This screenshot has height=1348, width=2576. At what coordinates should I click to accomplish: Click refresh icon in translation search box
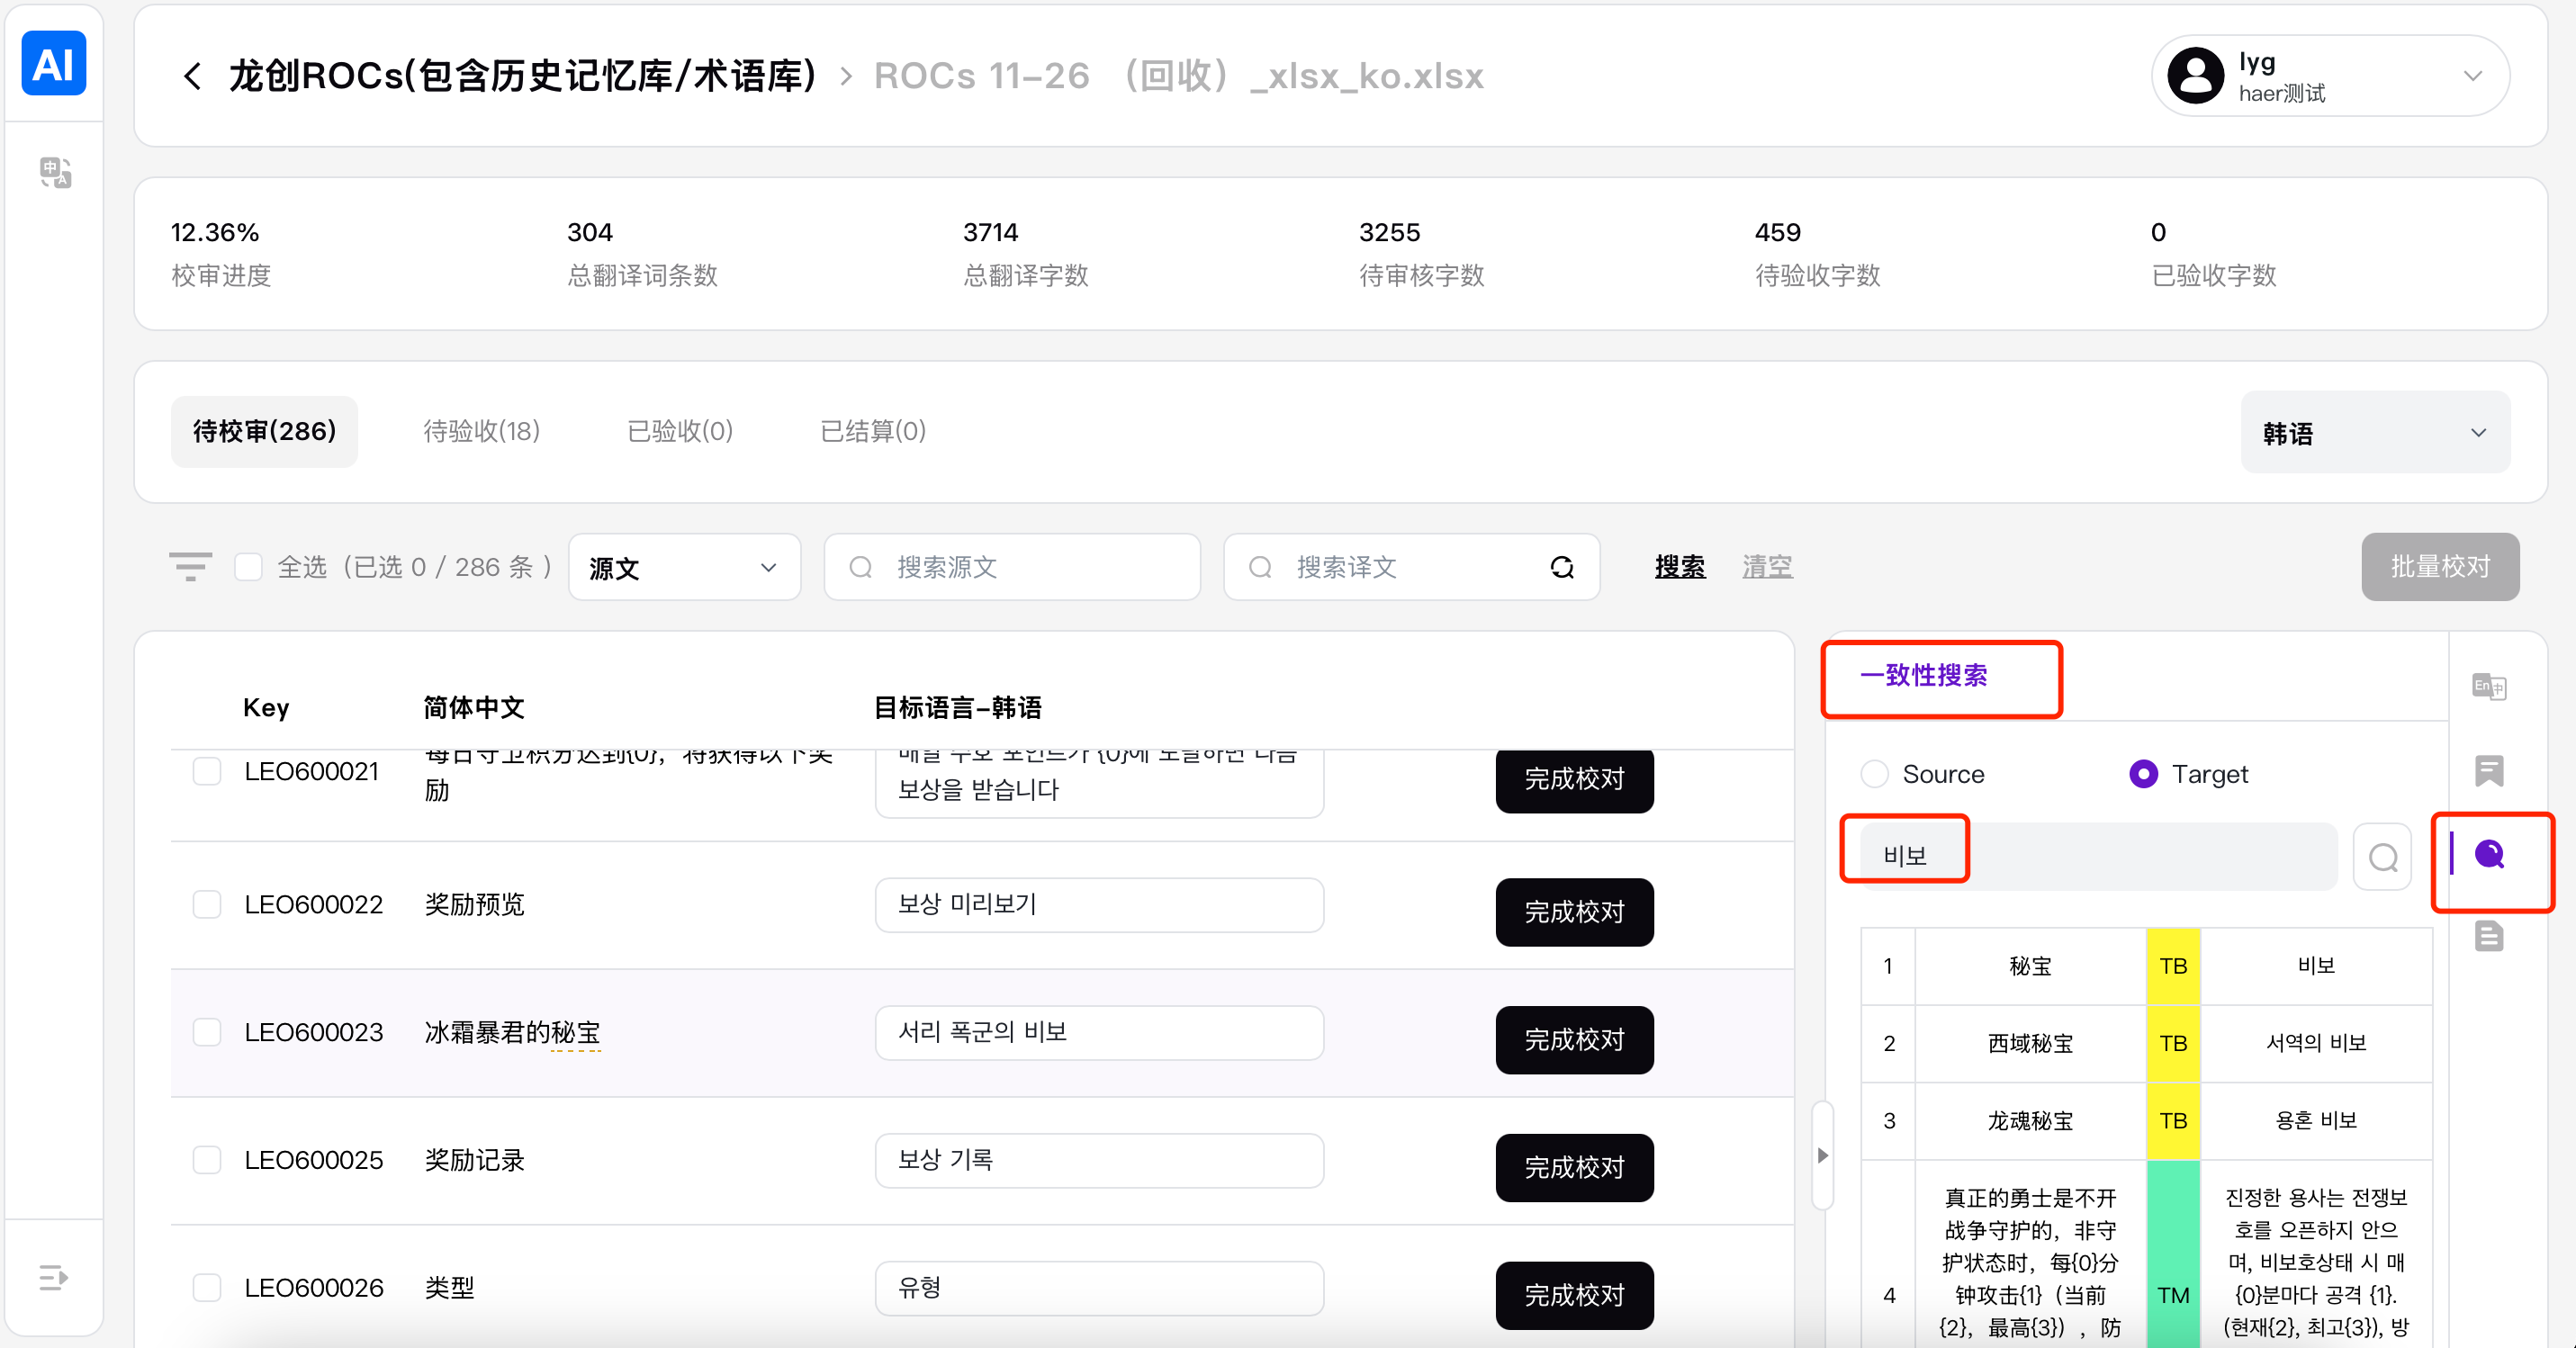[1561, 567]
